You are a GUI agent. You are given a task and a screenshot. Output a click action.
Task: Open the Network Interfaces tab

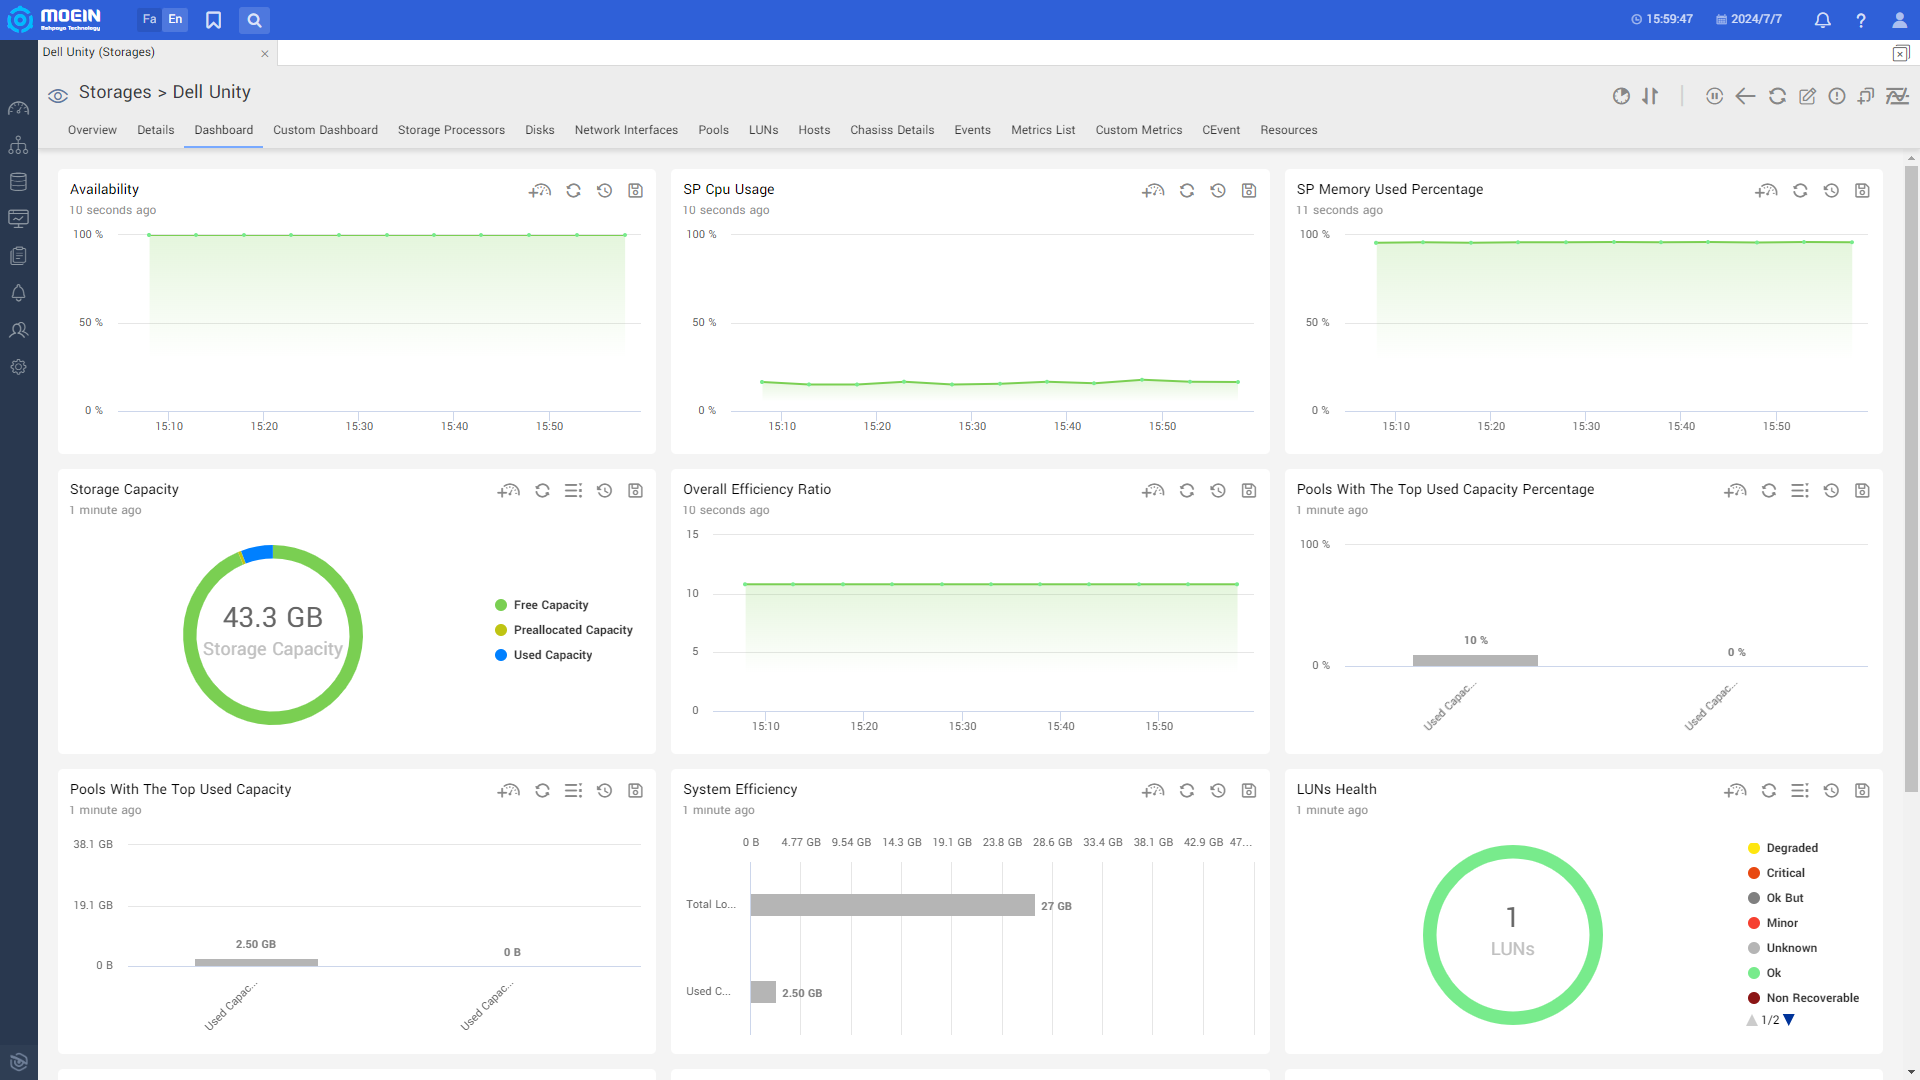[x=626, y=130]
